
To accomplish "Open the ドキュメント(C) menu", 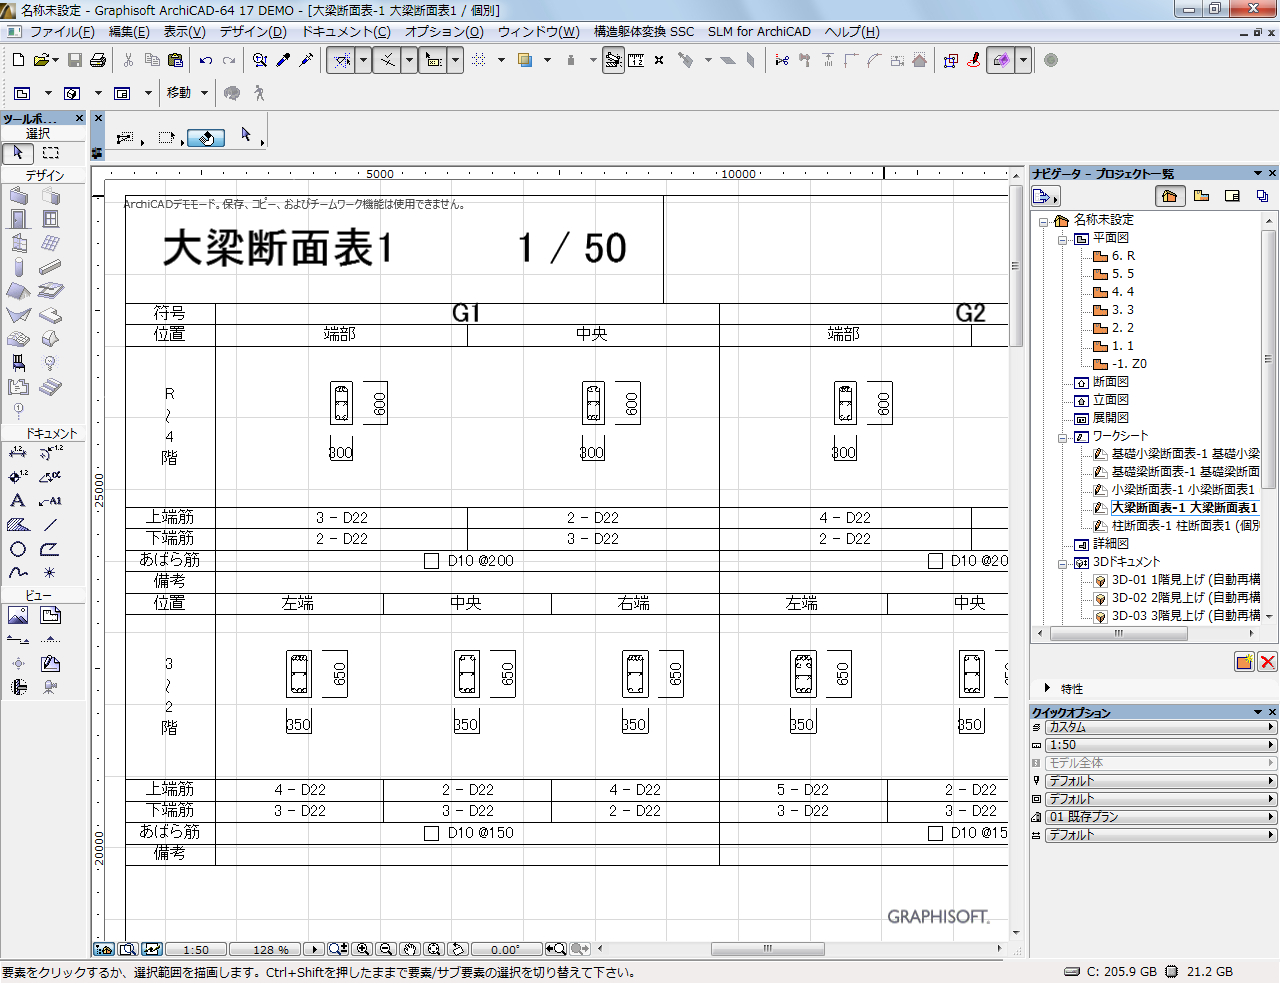I will (346, 32).
